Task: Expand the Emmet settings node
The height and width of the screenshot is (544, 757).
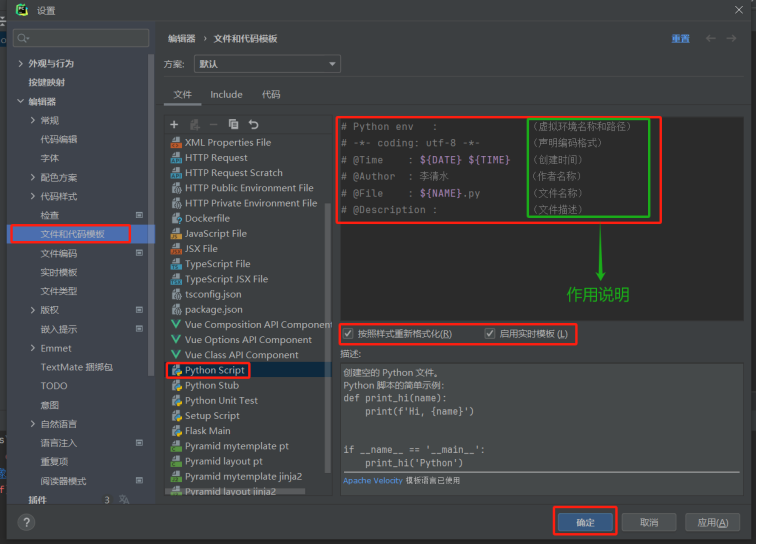Action: [33, 348]
